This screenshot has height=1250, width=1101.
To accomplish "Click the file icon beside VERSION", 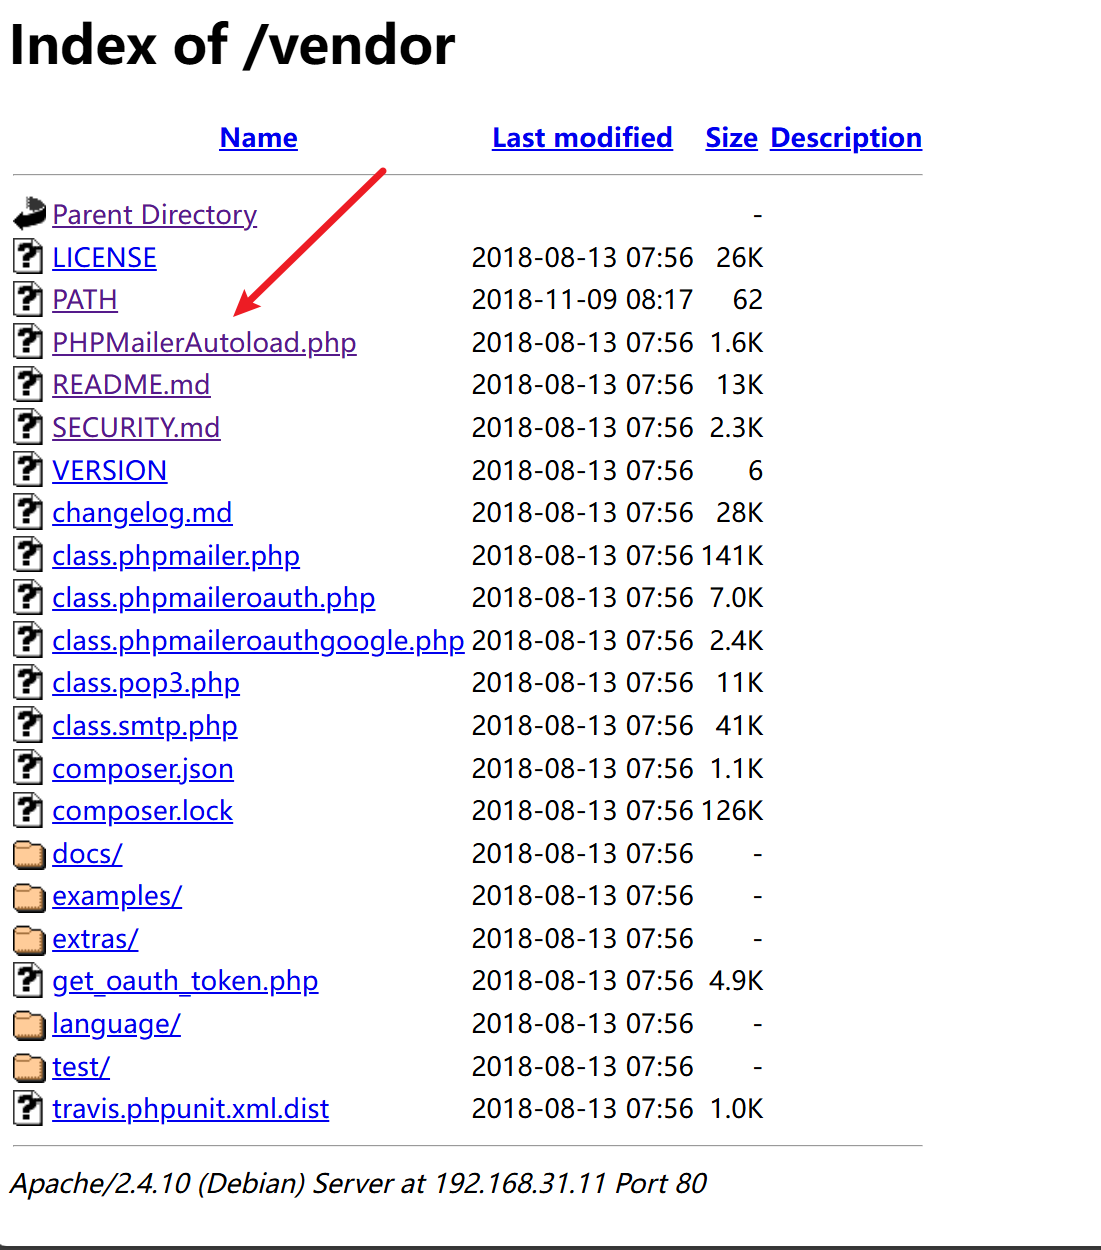I will 29,470.
